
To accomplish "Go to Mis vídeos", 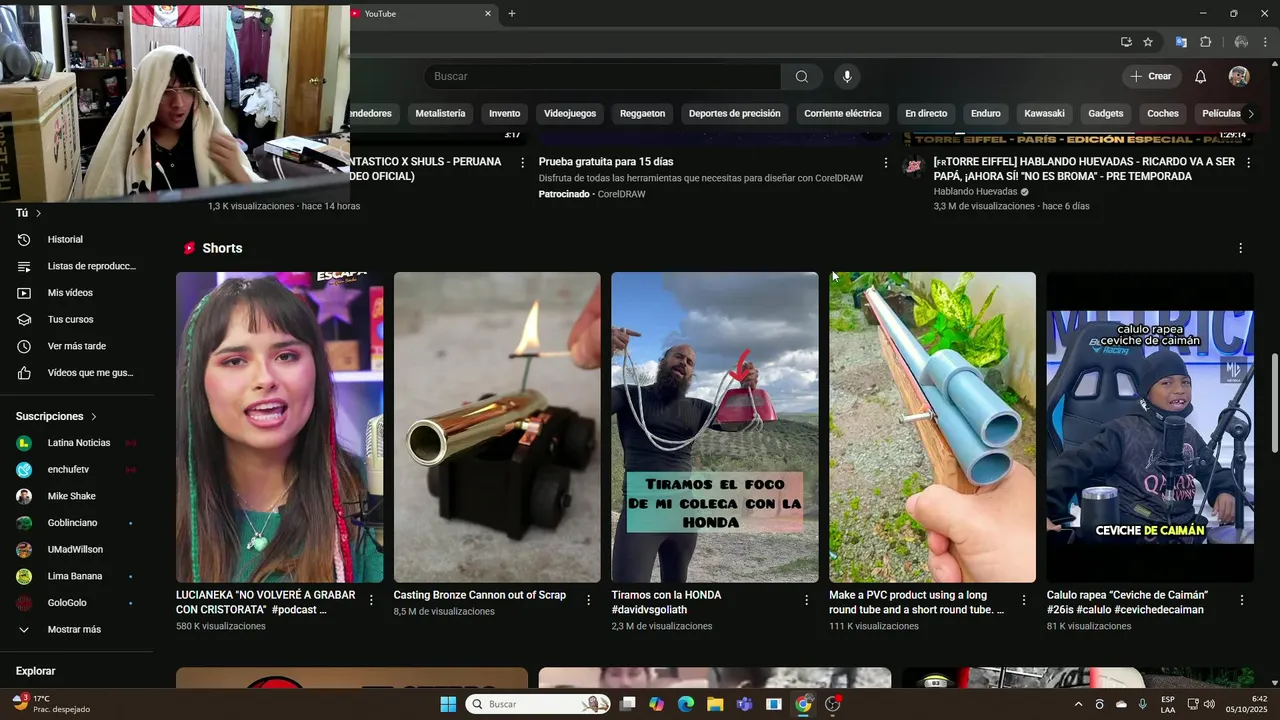I will [78, 293].
